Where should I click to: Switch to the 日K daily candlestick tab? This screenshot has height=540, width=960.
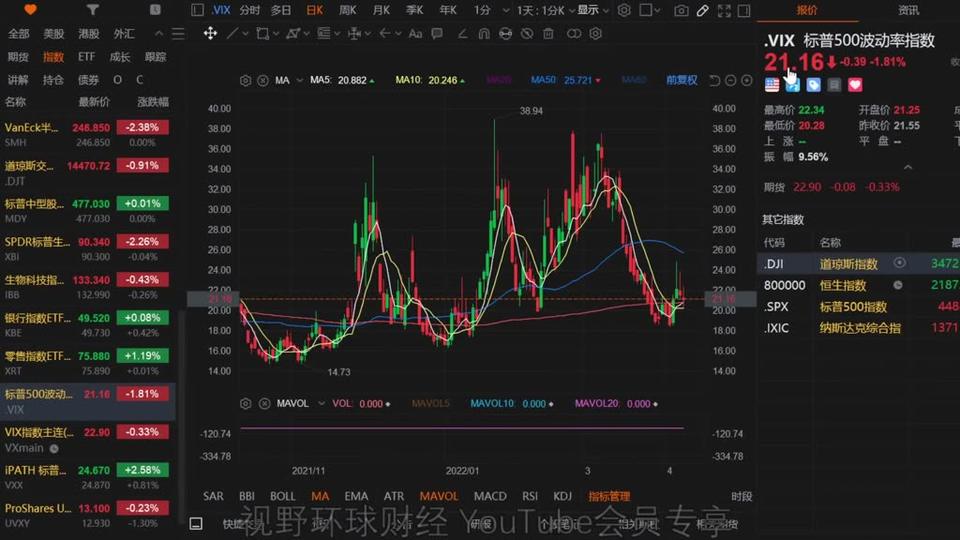(315, 10)
